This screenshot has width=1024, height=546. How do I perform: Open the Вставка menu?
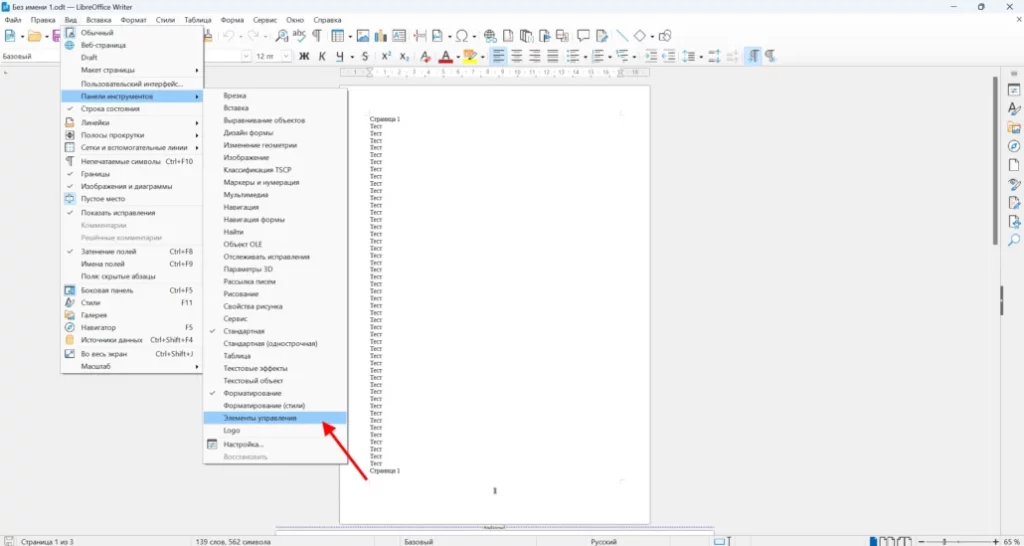pyautogui.click(x=99, y=20)
